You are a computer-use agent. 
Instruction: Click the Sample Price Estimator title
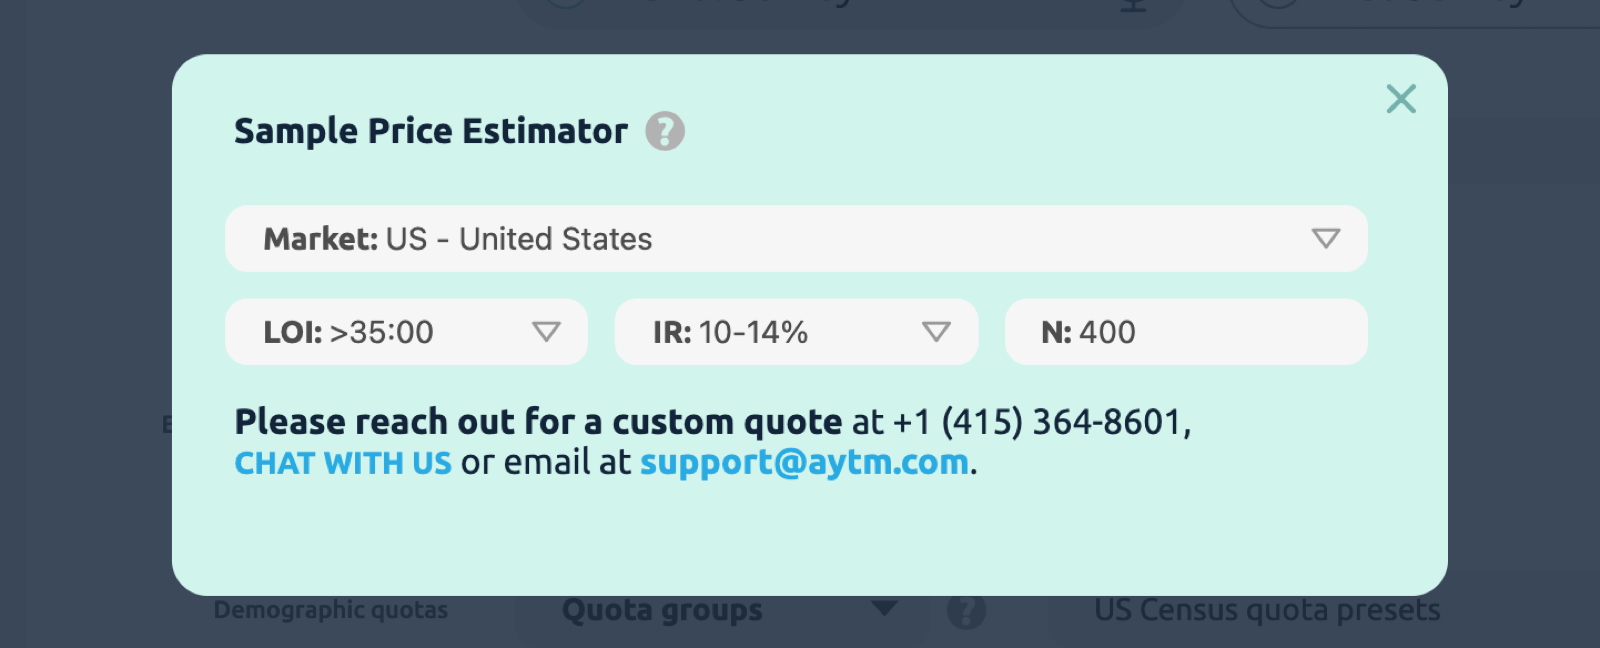pyautogui.click(x=431, y=131)
